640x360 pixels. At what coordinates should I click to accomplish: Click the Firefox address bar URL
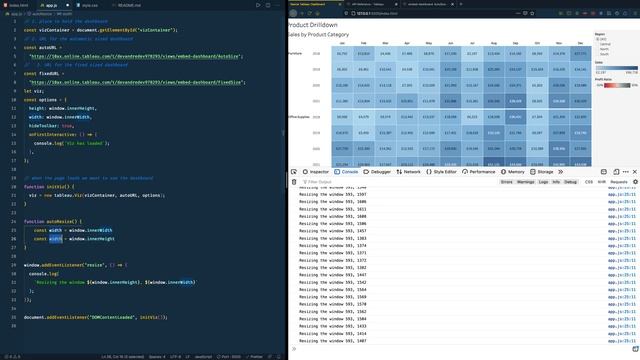378,13
